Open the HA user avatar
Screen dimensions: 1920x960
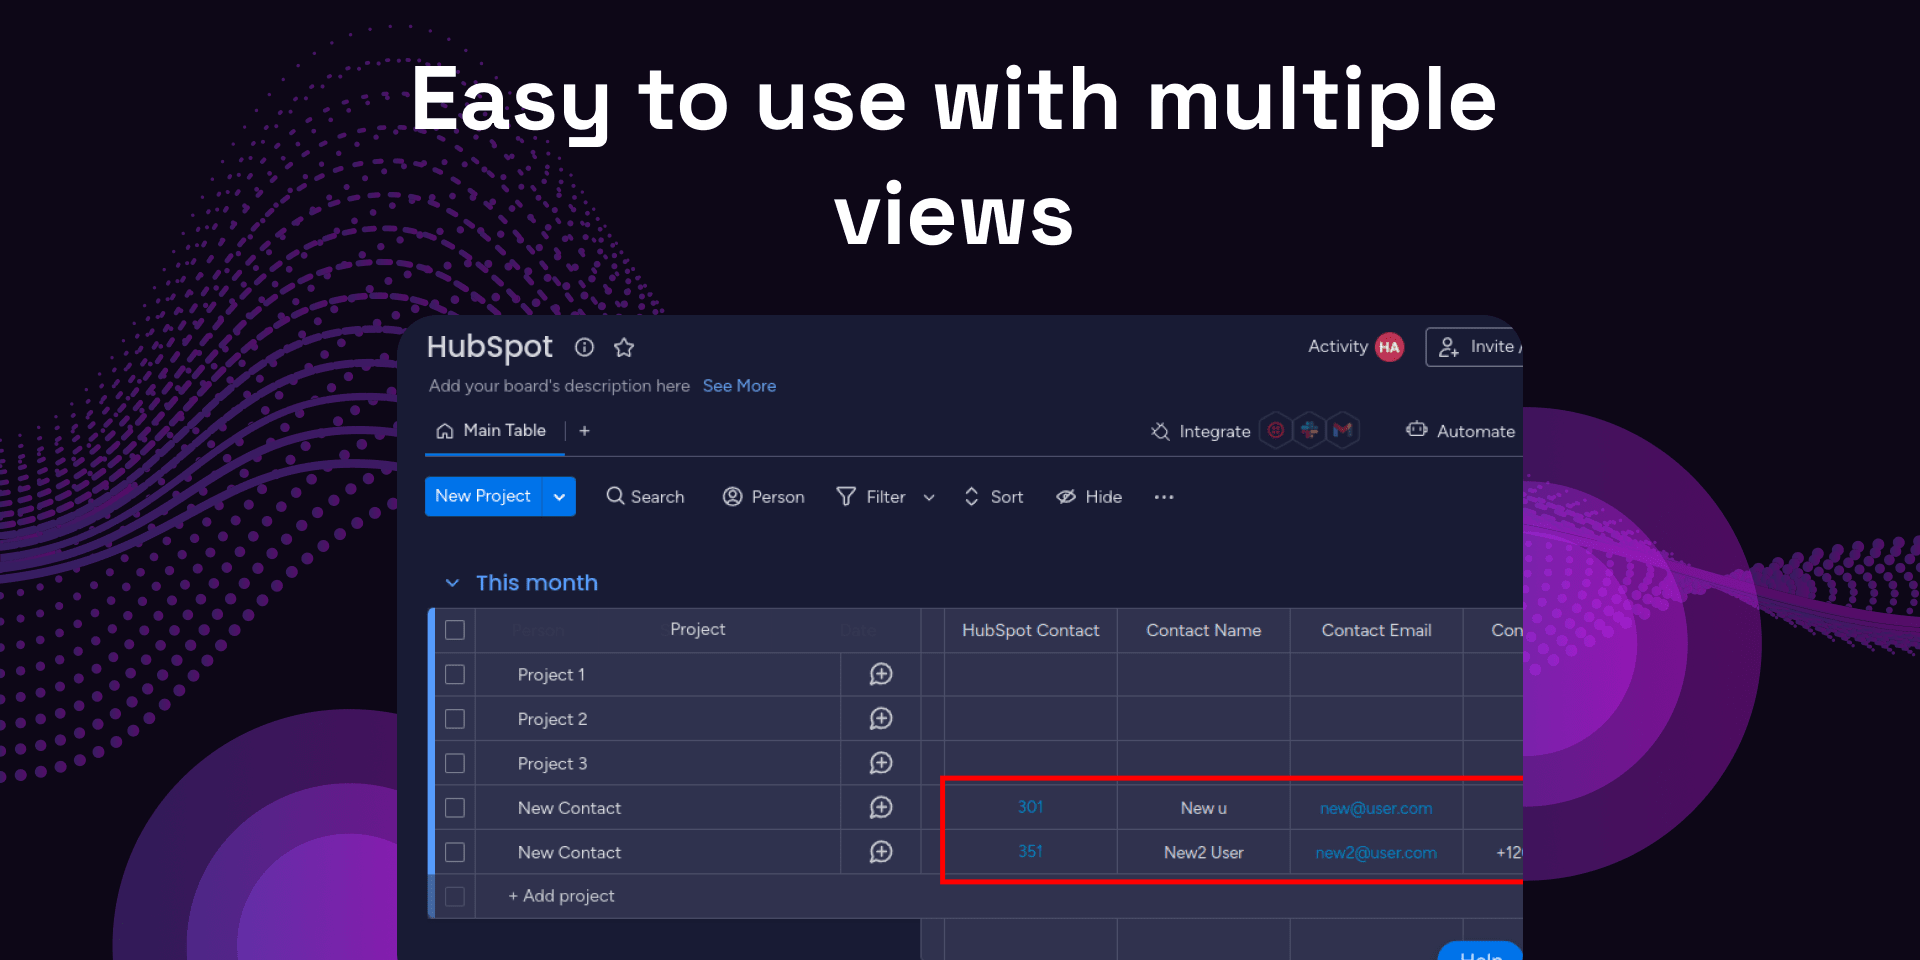point(1389,347)
